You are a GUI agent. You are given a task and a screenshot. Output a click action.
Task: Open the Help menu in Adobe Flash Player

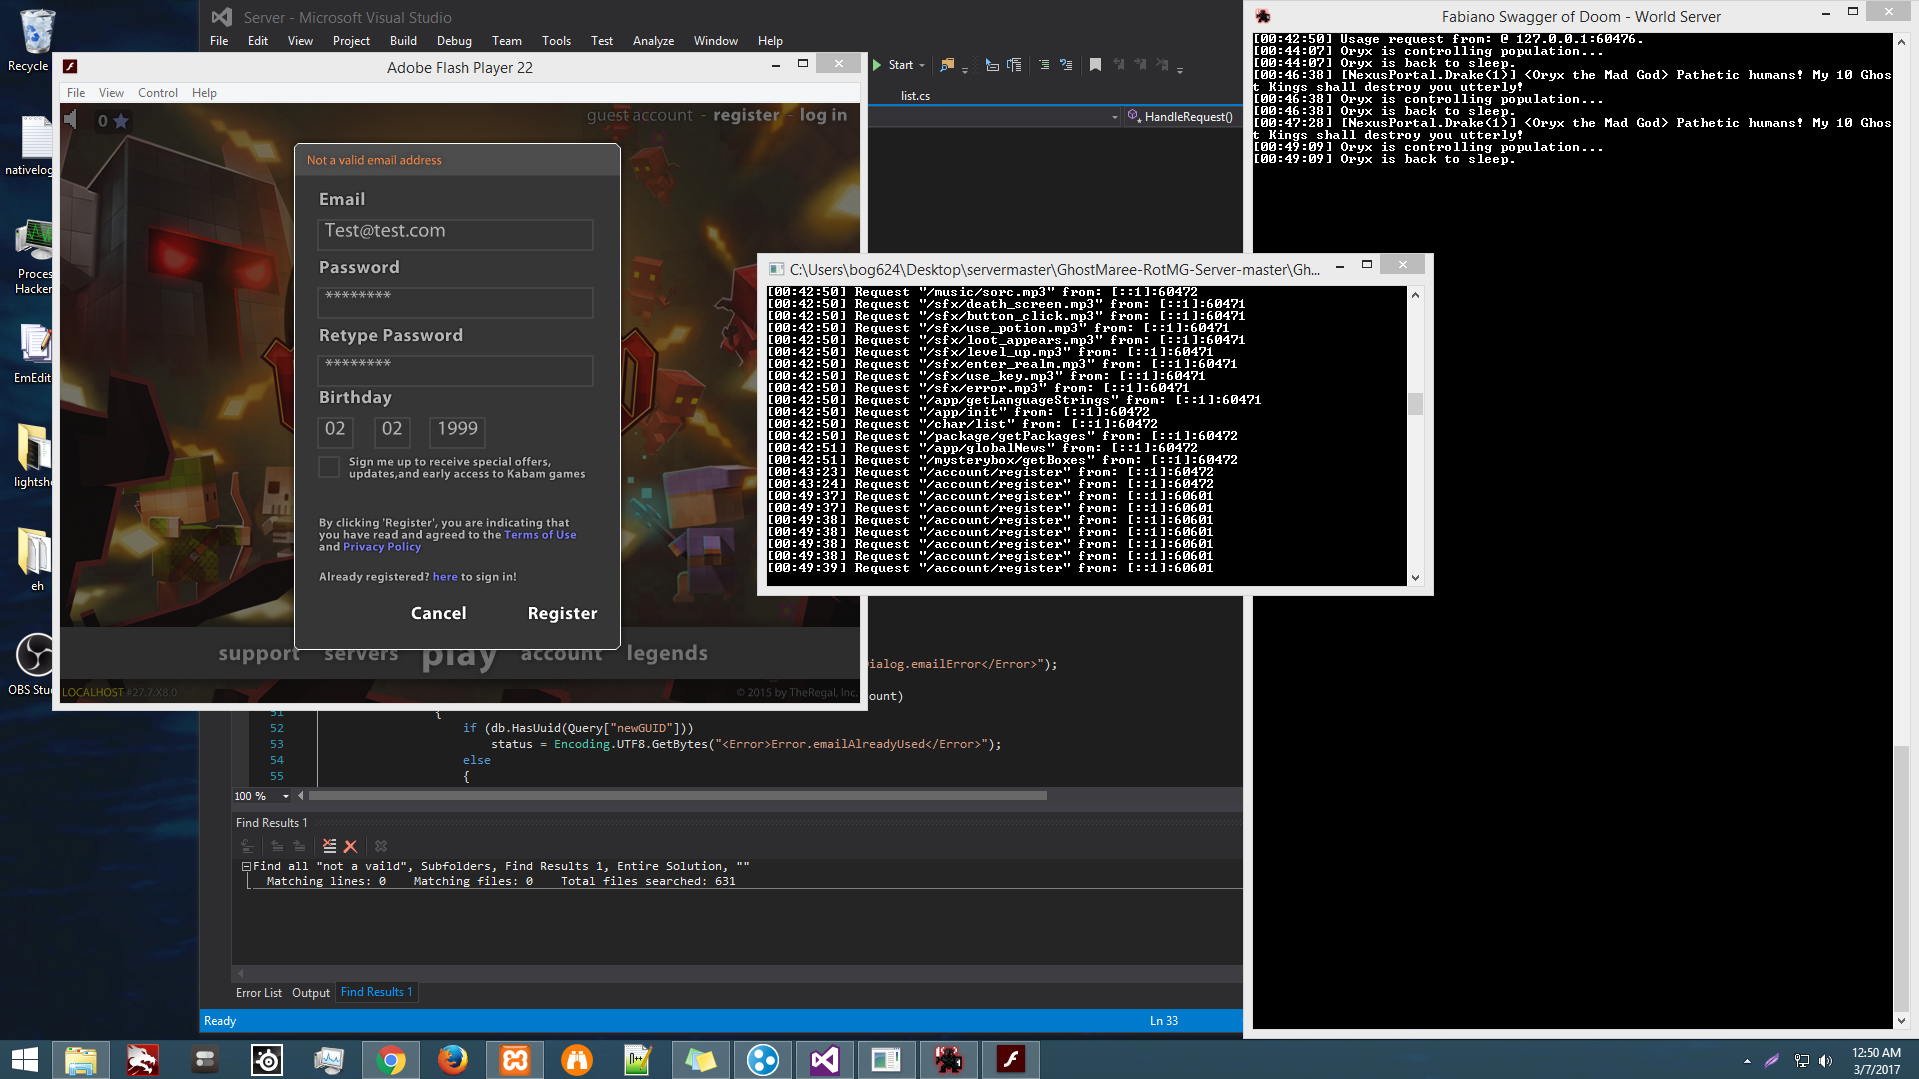pyautogui.click(x=204, y=93)
